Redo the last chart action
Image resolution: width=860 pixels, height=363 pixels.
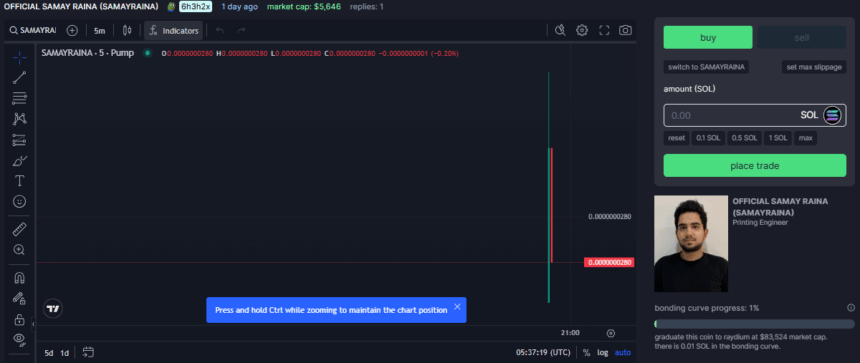241,31
